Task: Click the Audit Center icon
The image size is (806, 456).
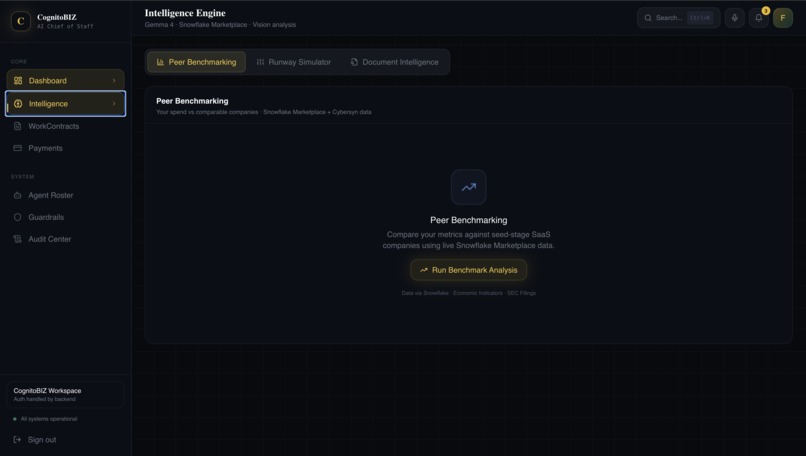Action: tap(17, 239)
